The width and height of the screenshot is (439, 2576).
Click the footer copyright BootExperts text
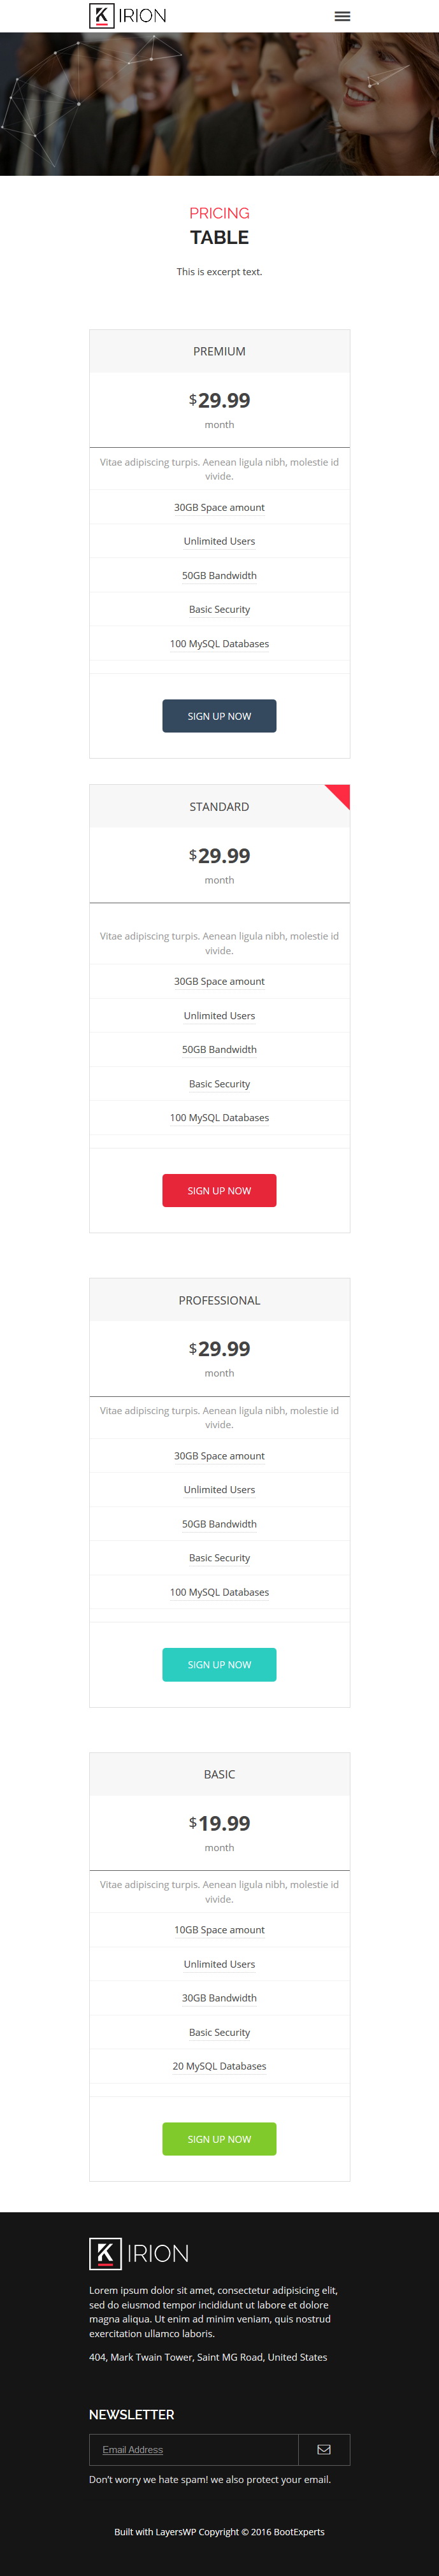[x=219, y=2532]
